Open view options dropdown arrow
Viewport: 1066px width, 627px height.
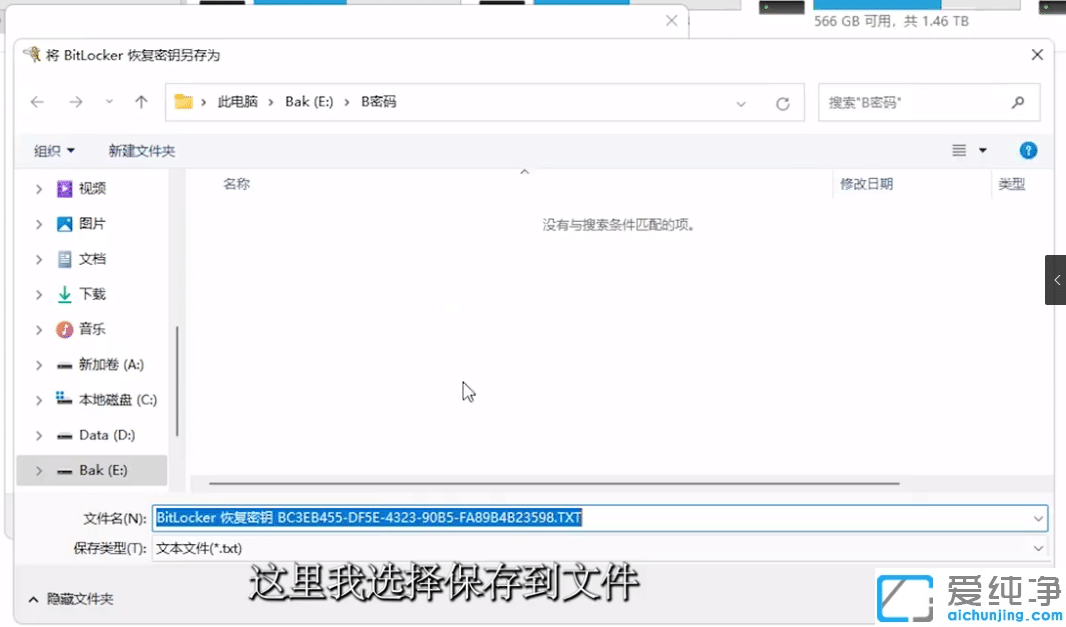[x=982, y=150]
